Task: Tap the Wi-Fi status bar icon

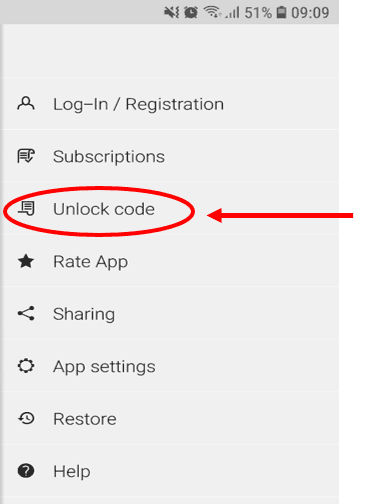Action: click(x=212, y=12)
